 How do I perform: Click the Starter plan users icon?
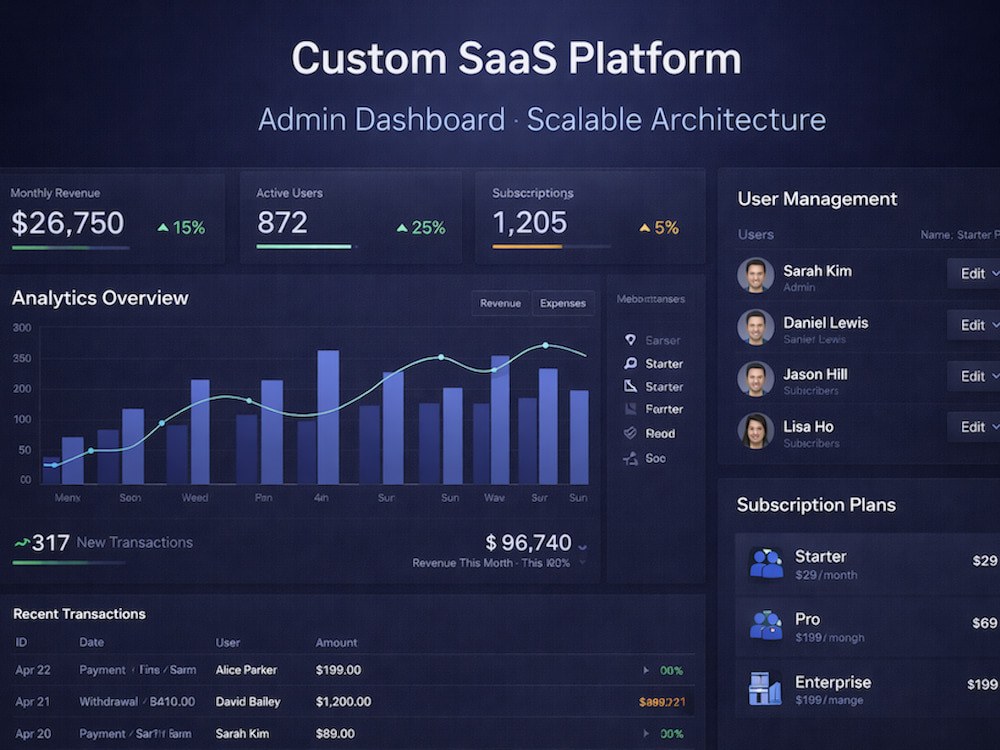(x=766, y=563)
